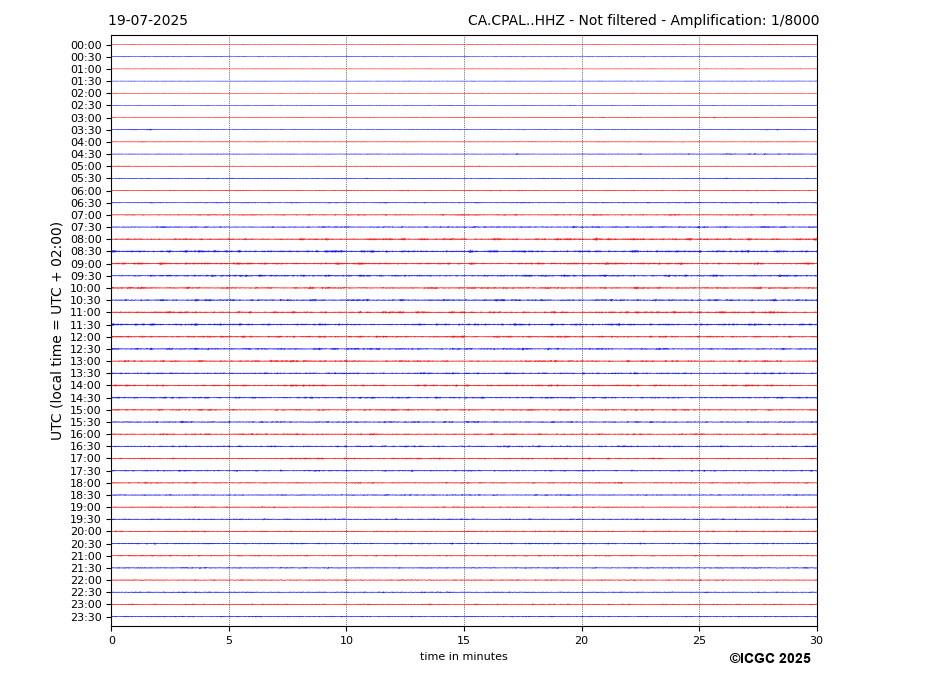
Task: Select the 19:00 time row label
Action: (x=86, y=507)
